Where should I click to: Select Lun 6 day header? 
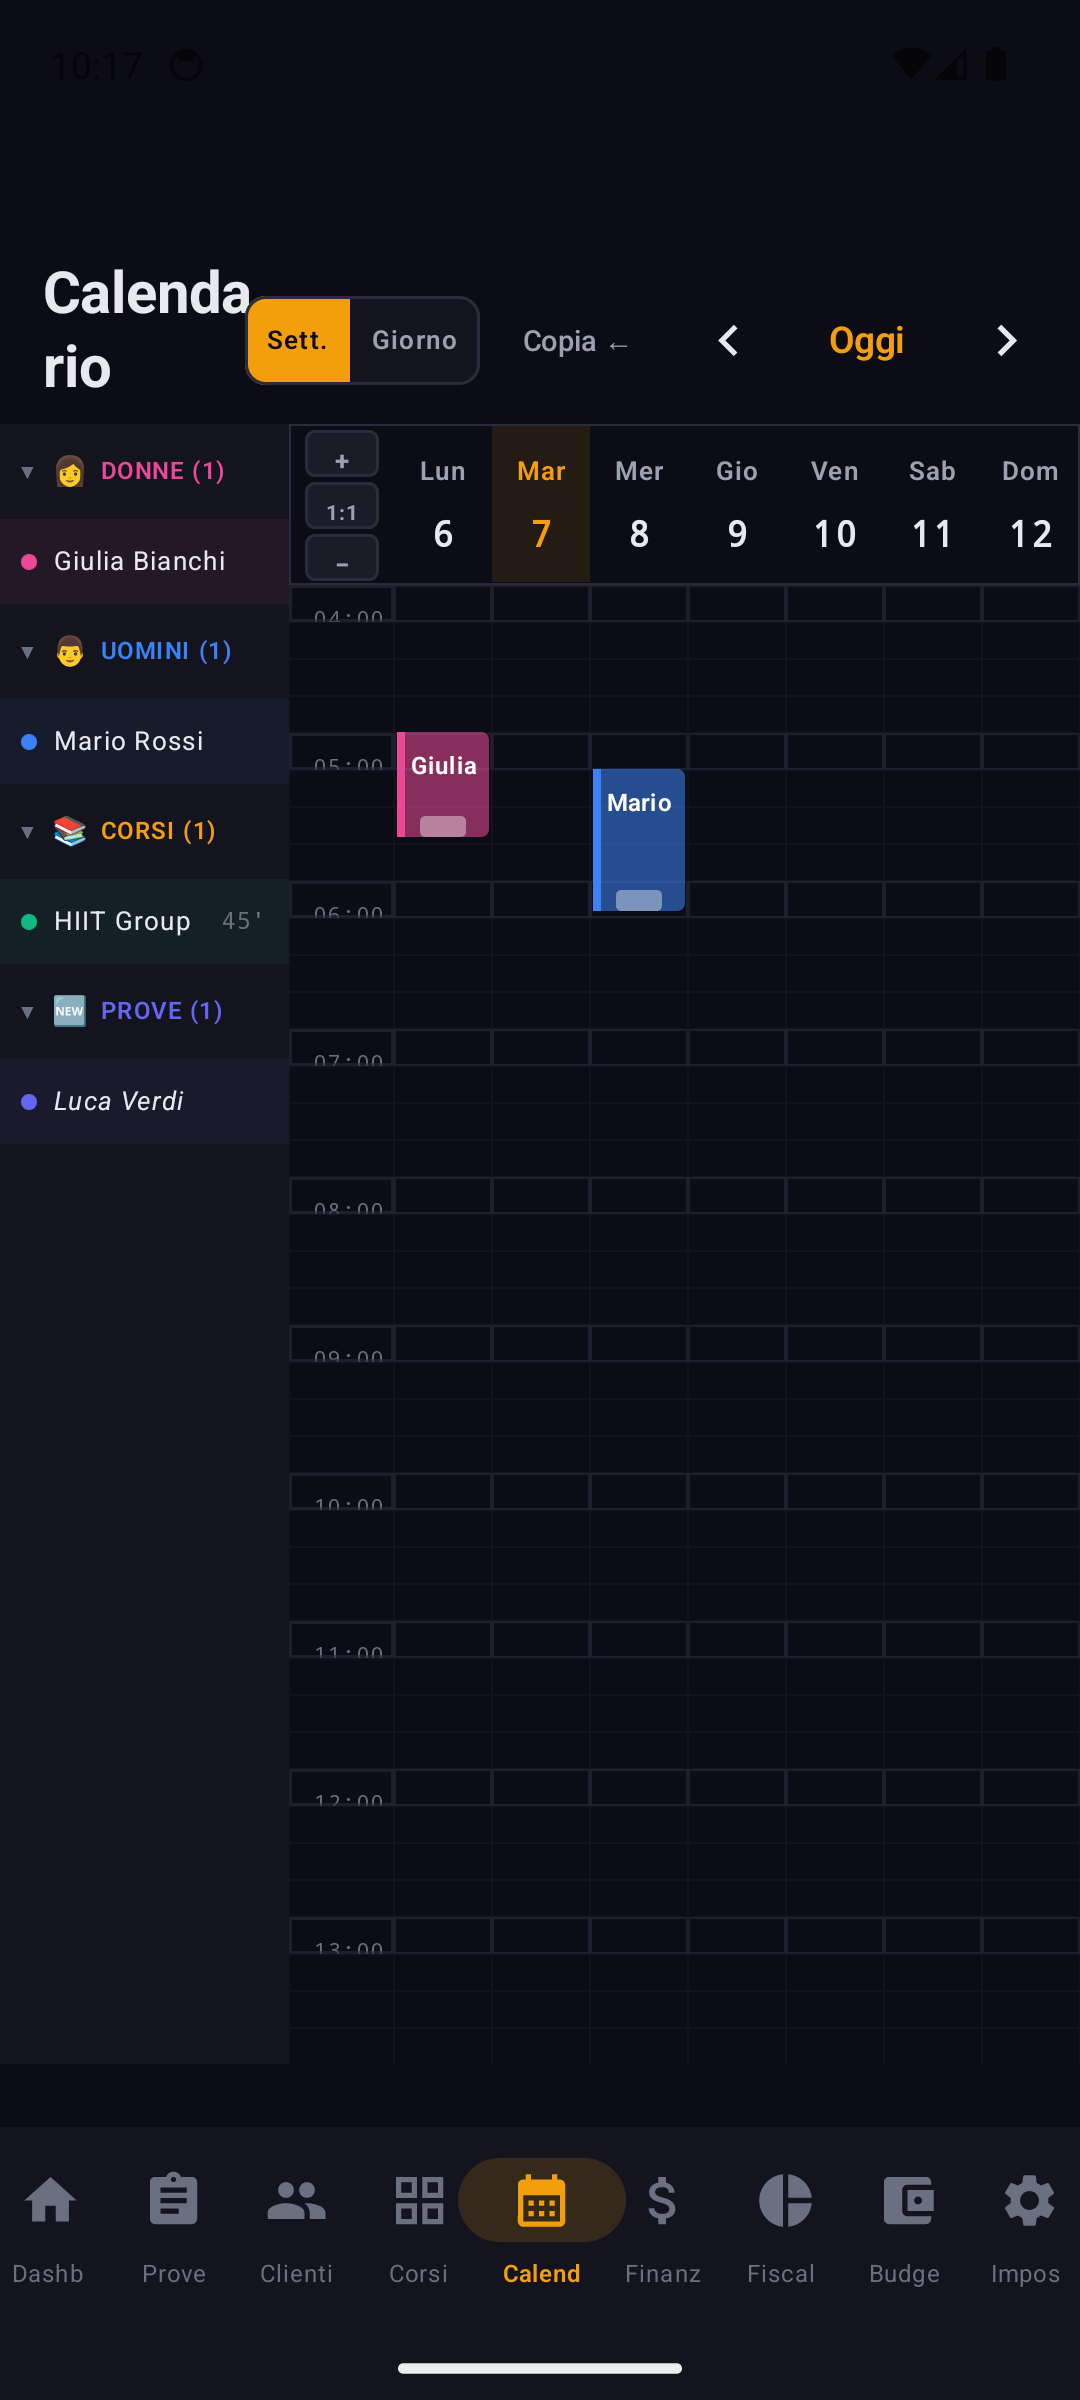coord(443,504)
